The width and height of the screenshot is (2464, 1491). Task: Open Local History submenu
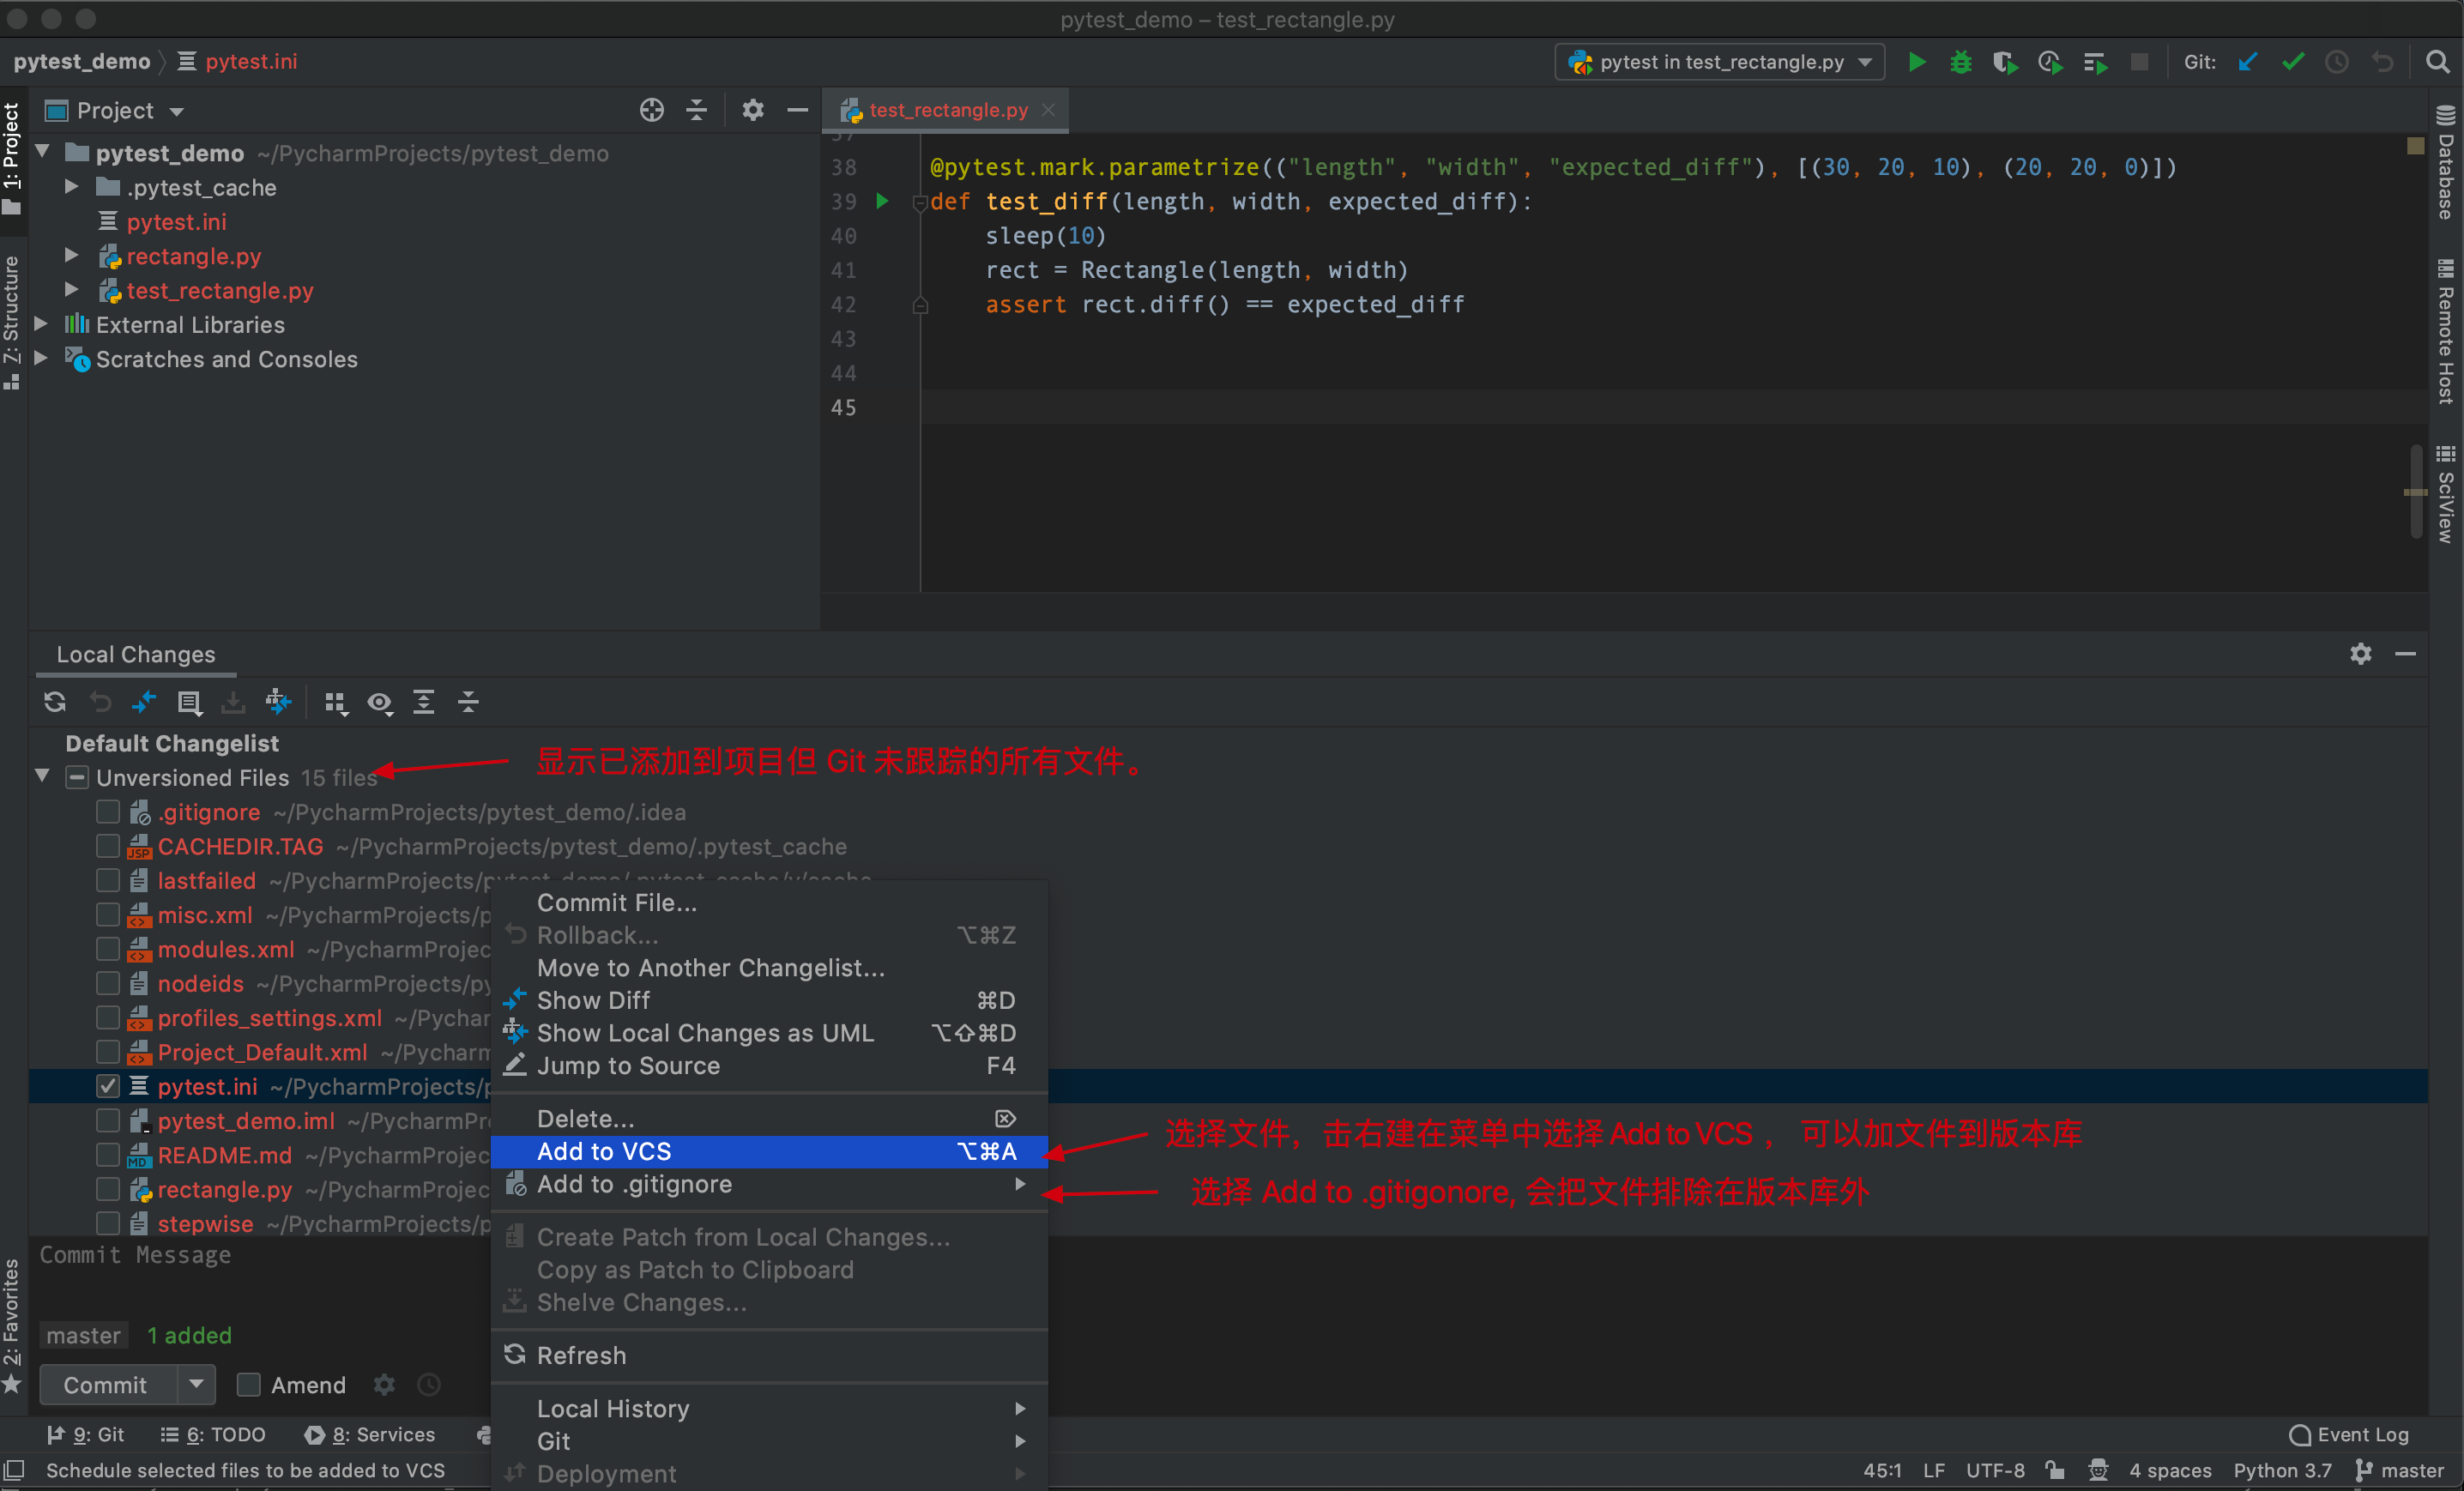click(769, 1408)
